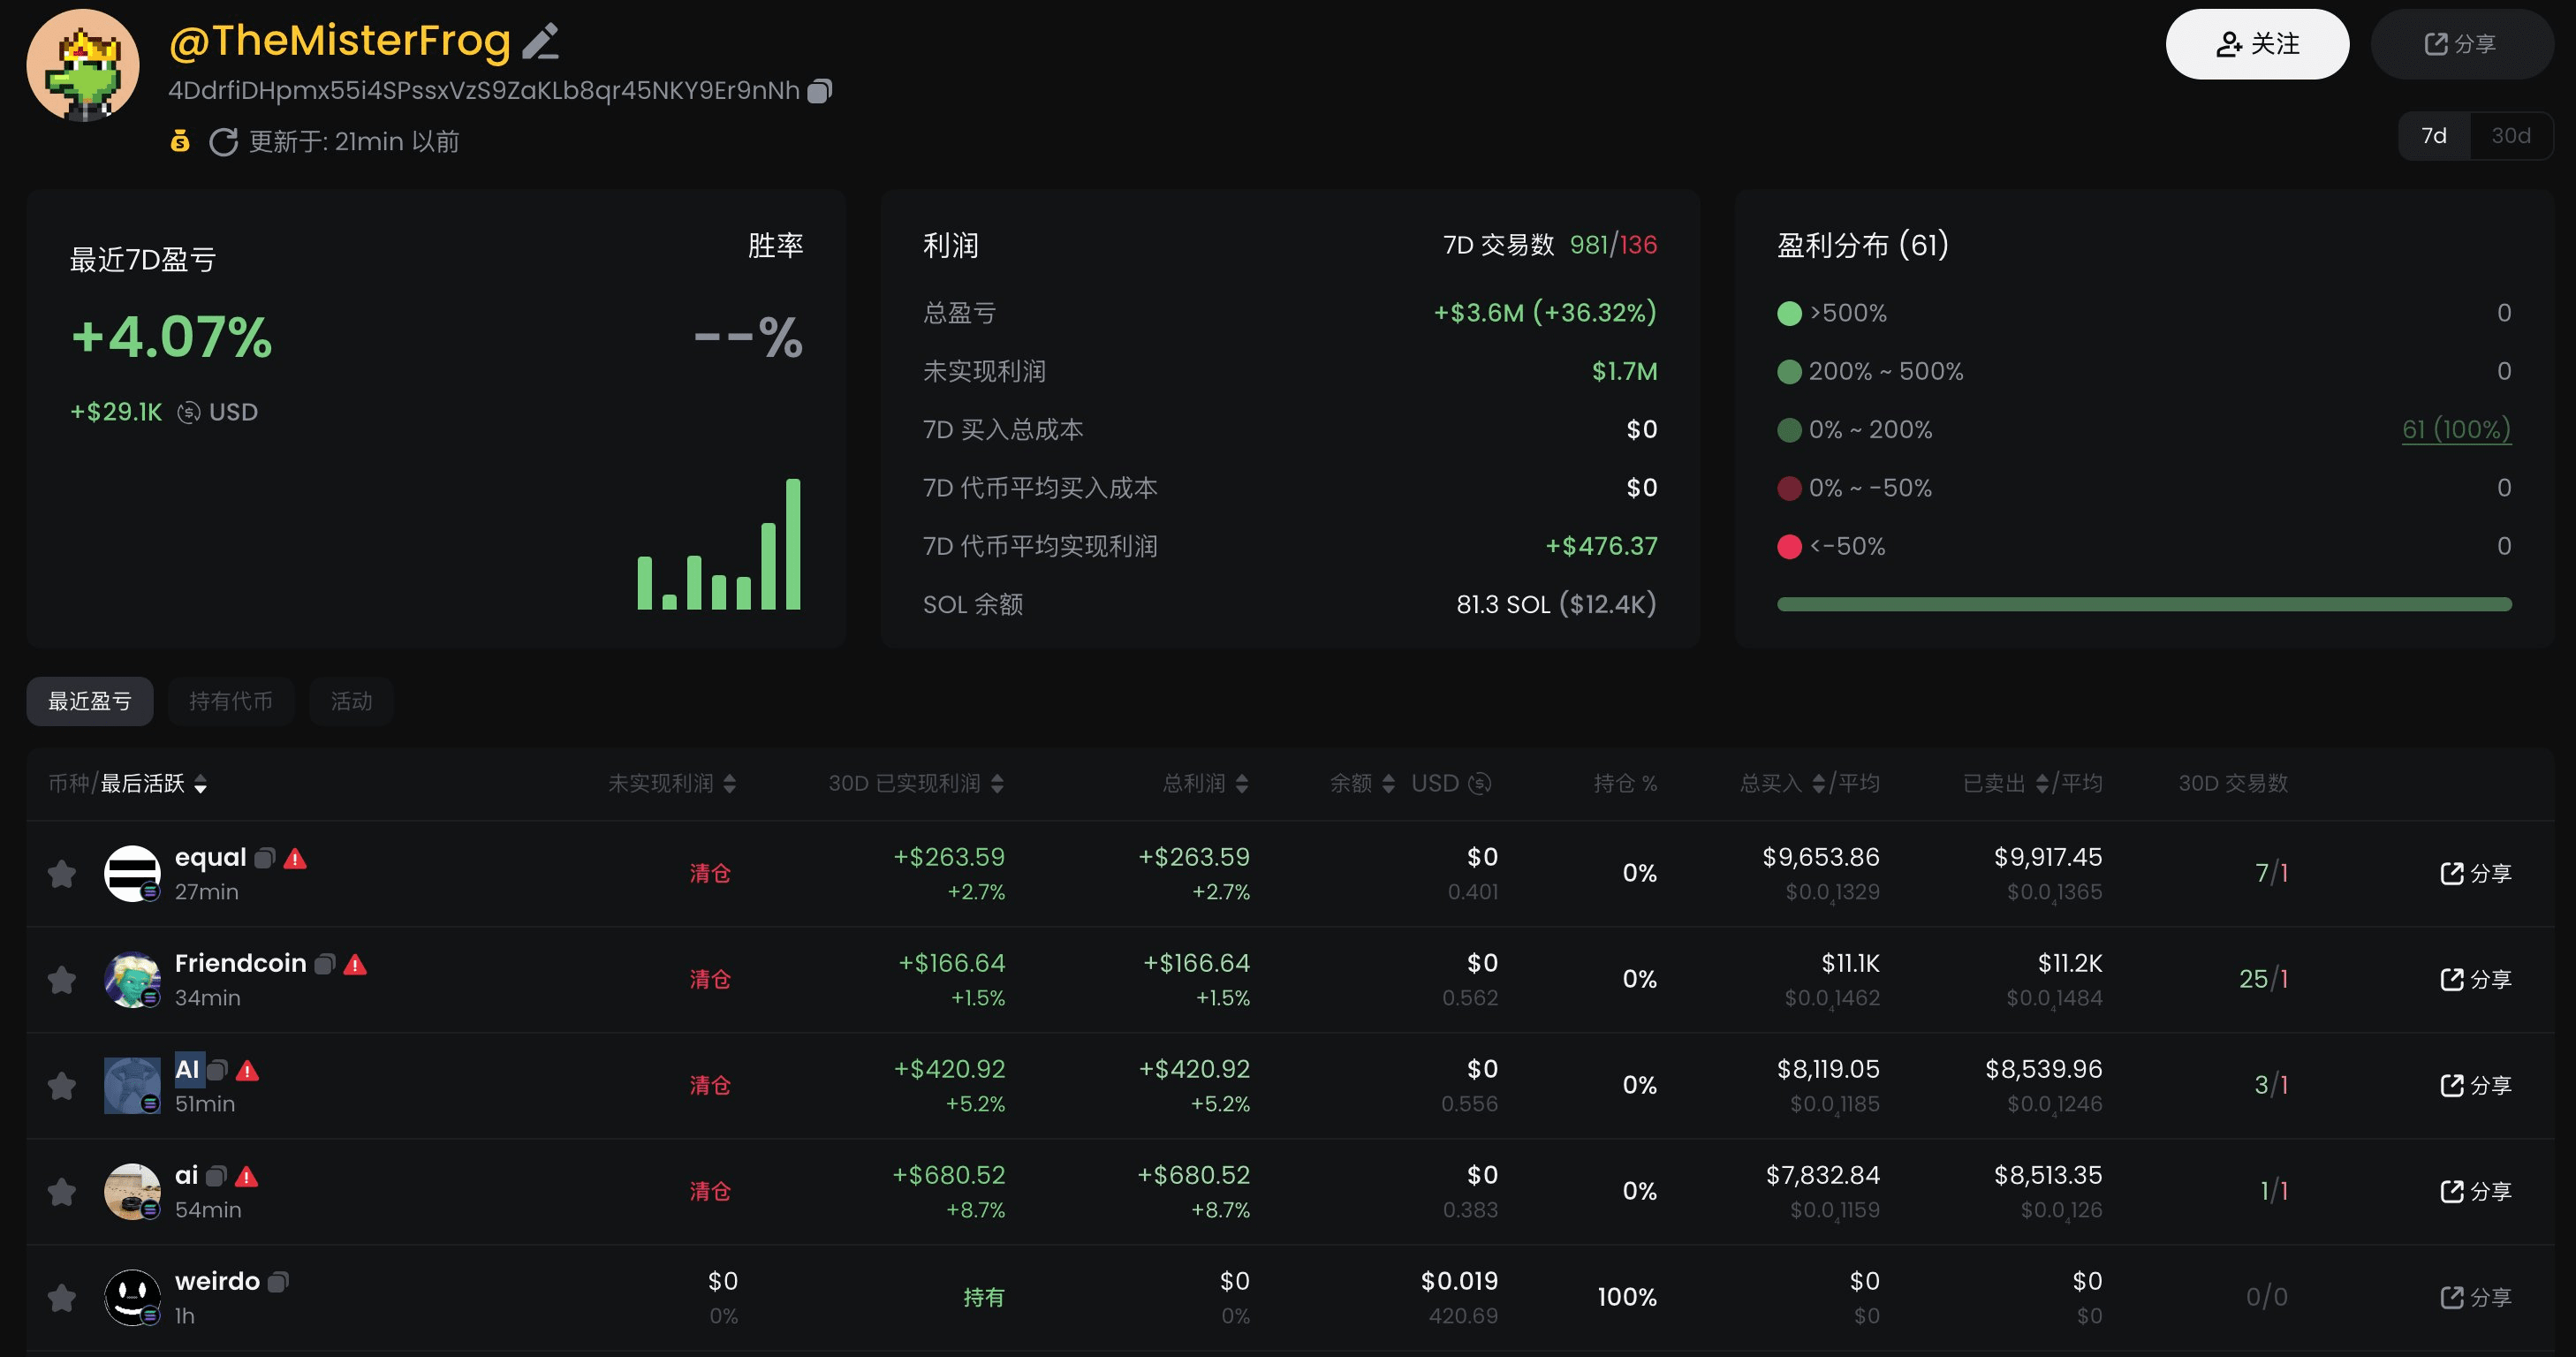Viewport: 2576px width, 1357px height.
Task: Copy the weirdo token address
Action: click(279, 1282)
